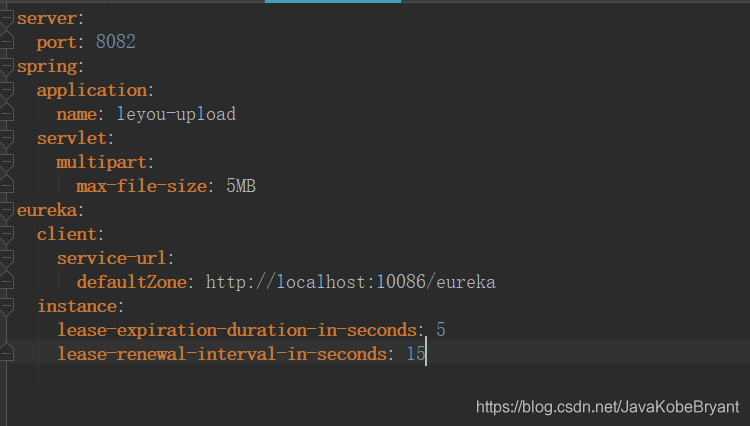Click the http://localhost:10086/eureka URL value

click(351, 282)
